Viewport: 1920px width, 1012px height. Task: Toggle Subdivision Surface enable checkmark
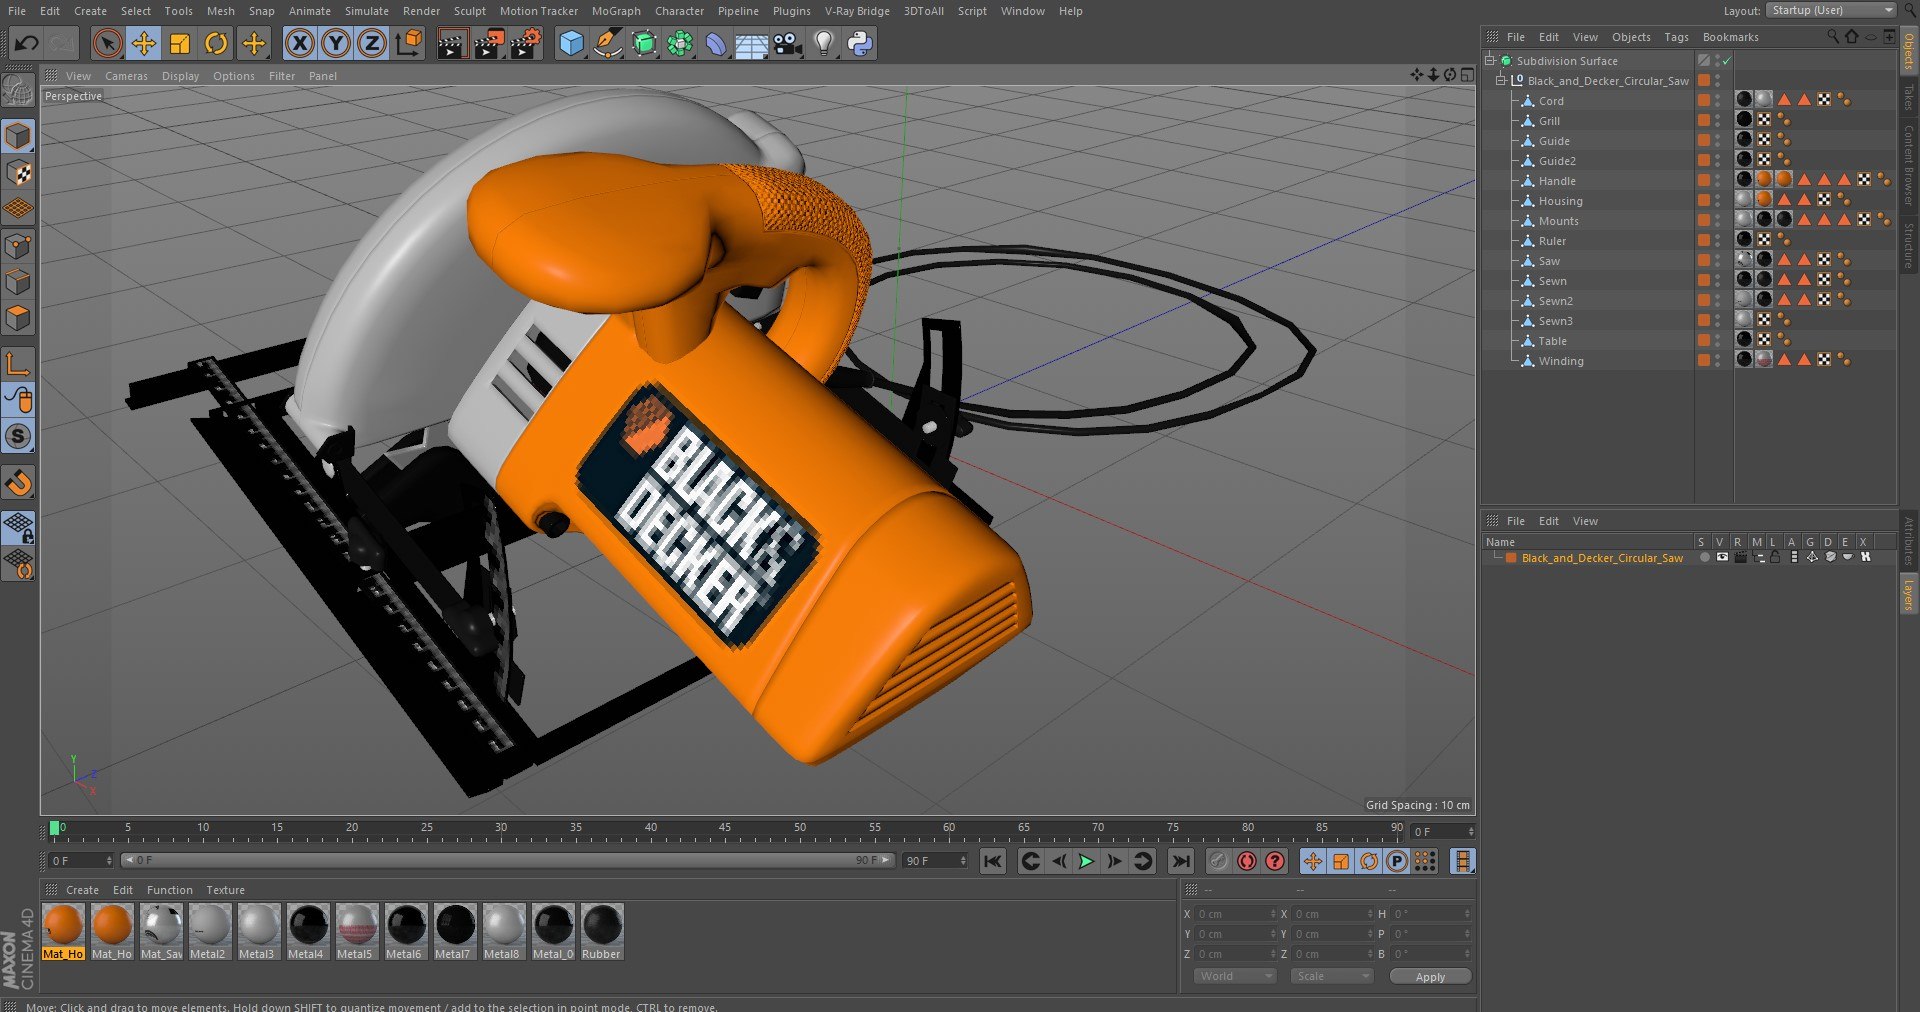(1727, 61)
